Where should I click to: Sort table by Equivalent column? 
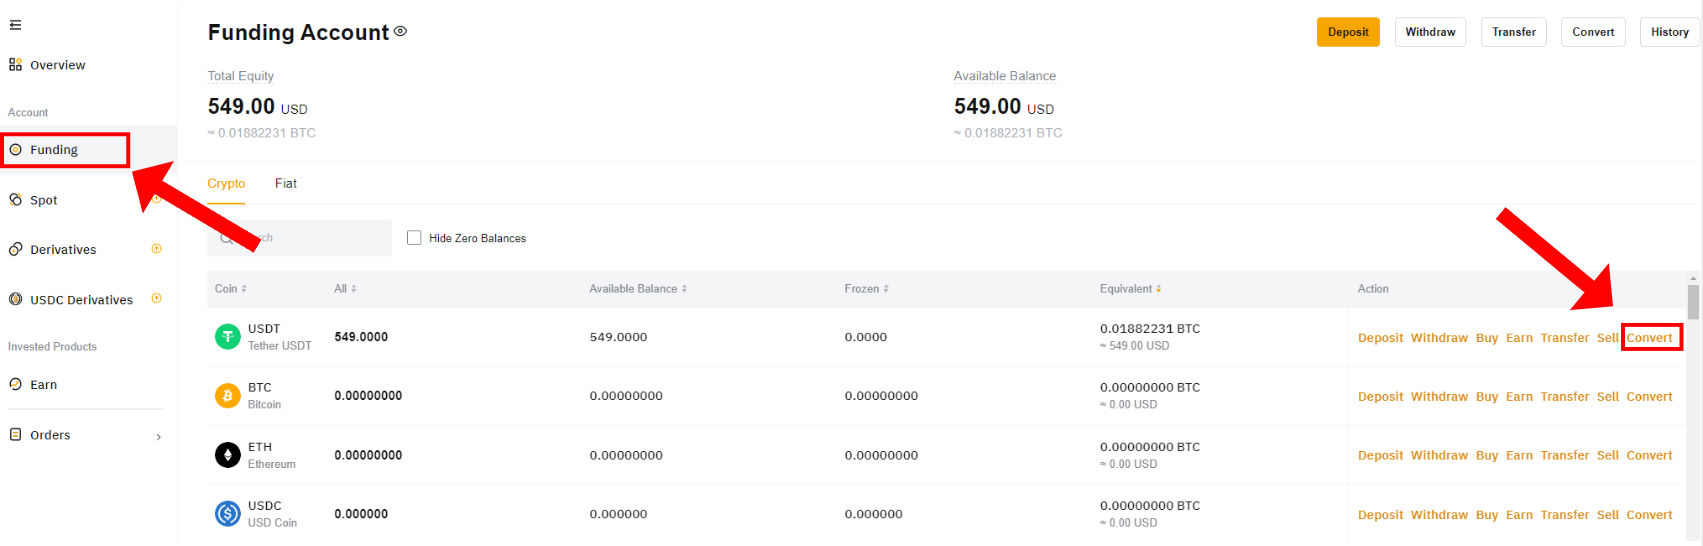tap(1131, 289)
